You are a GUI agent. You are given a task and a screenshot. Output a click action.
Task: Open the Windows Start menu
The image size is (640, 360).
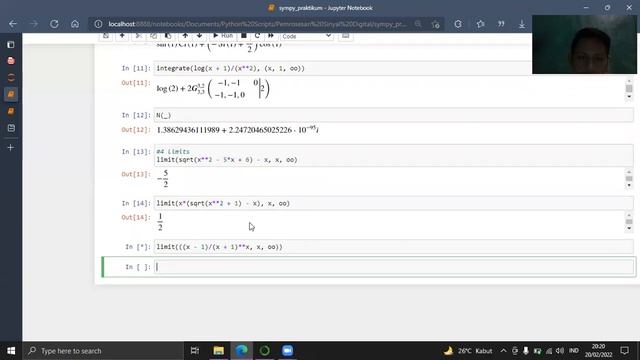[11, 351]
